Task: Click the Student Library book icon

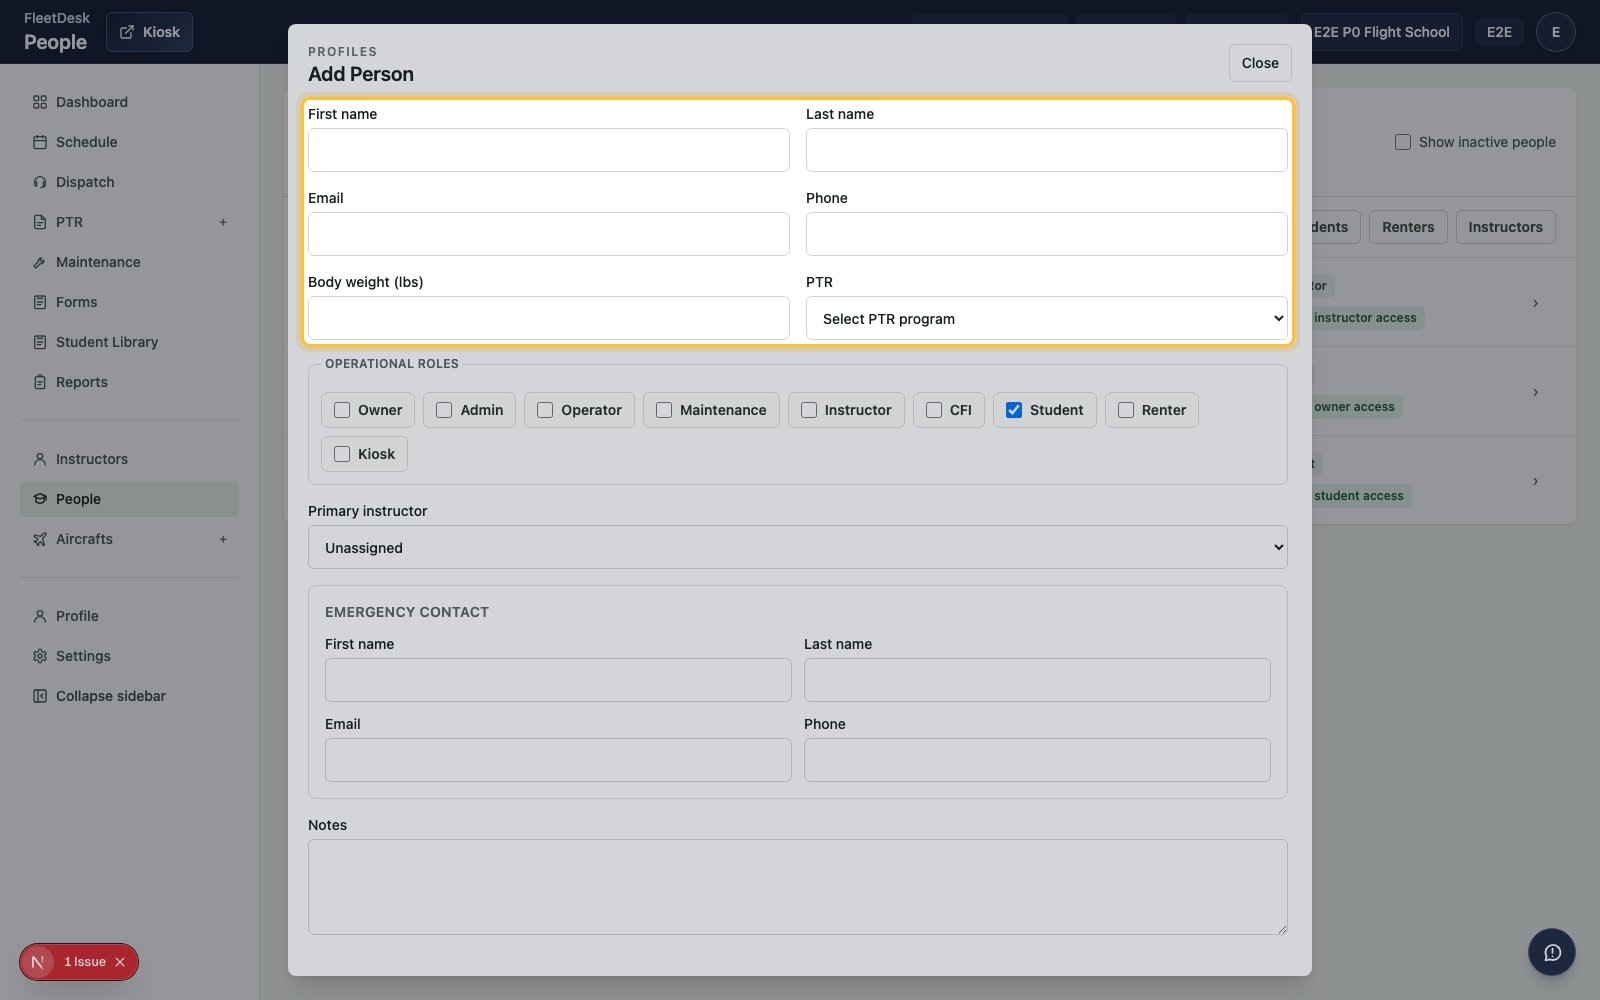Action: pyautogui.click(x=40, y=342)
